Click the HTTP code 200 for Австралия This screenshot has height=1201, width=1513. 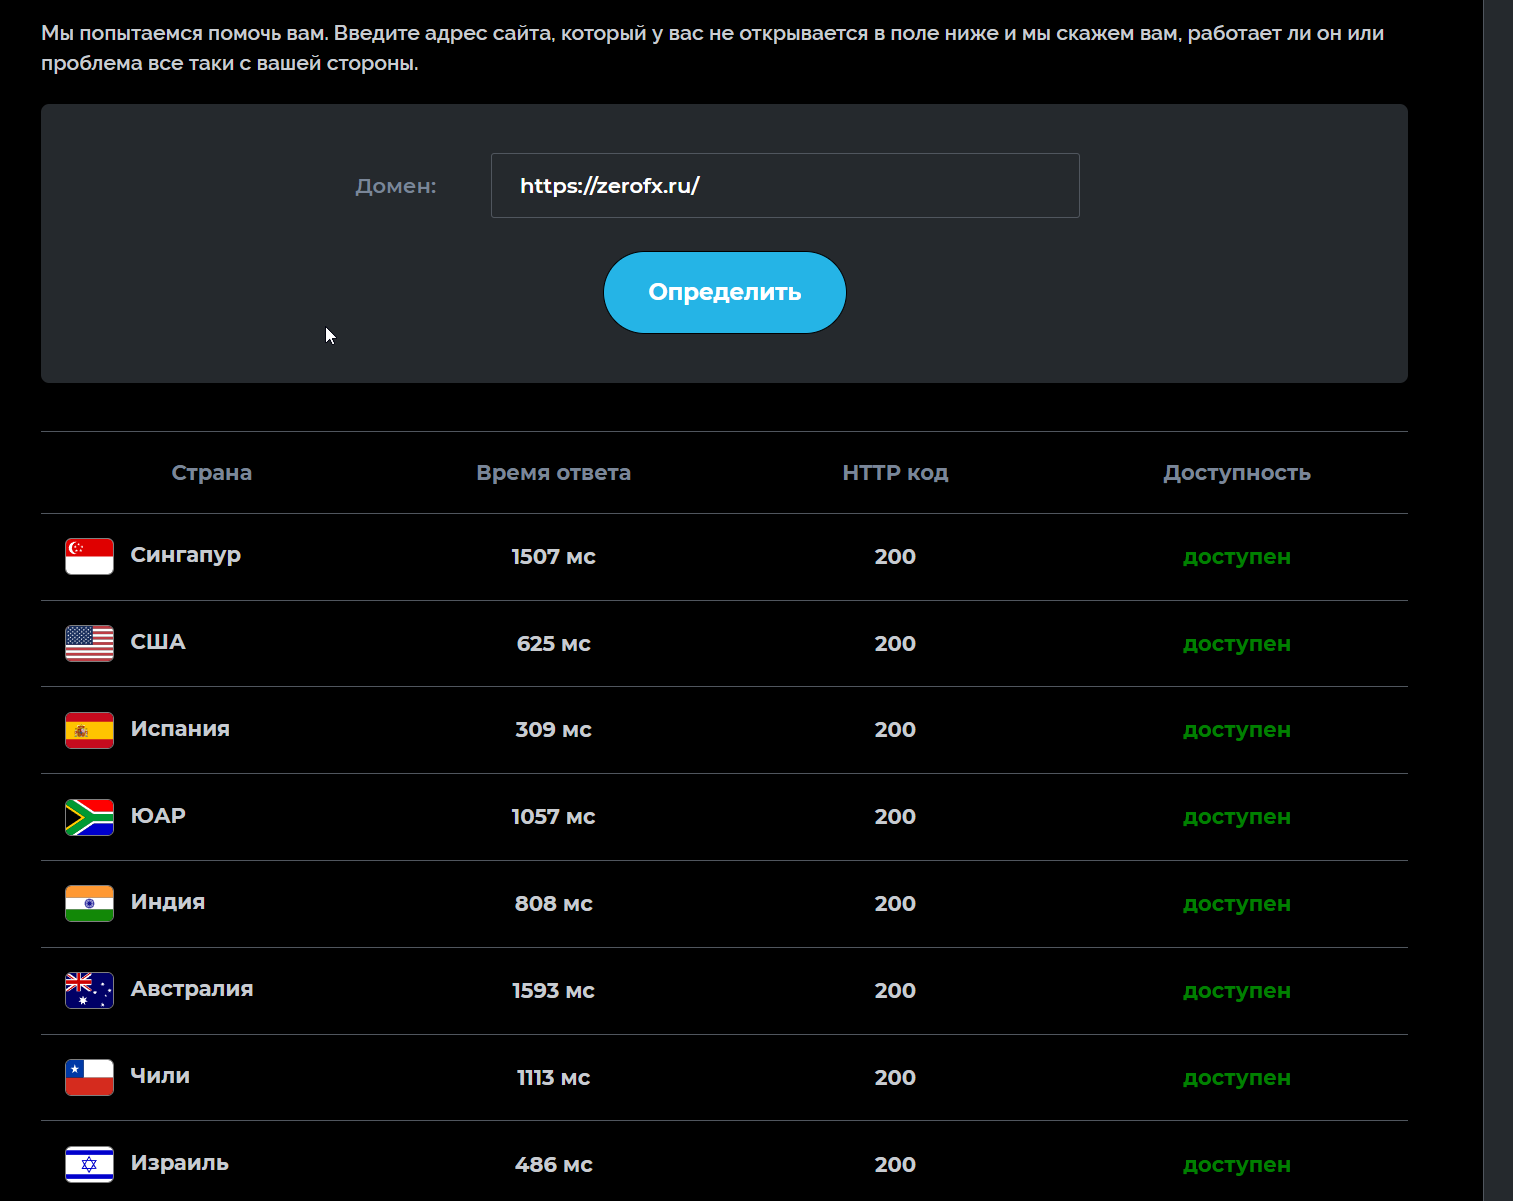[x=895, y=991]
